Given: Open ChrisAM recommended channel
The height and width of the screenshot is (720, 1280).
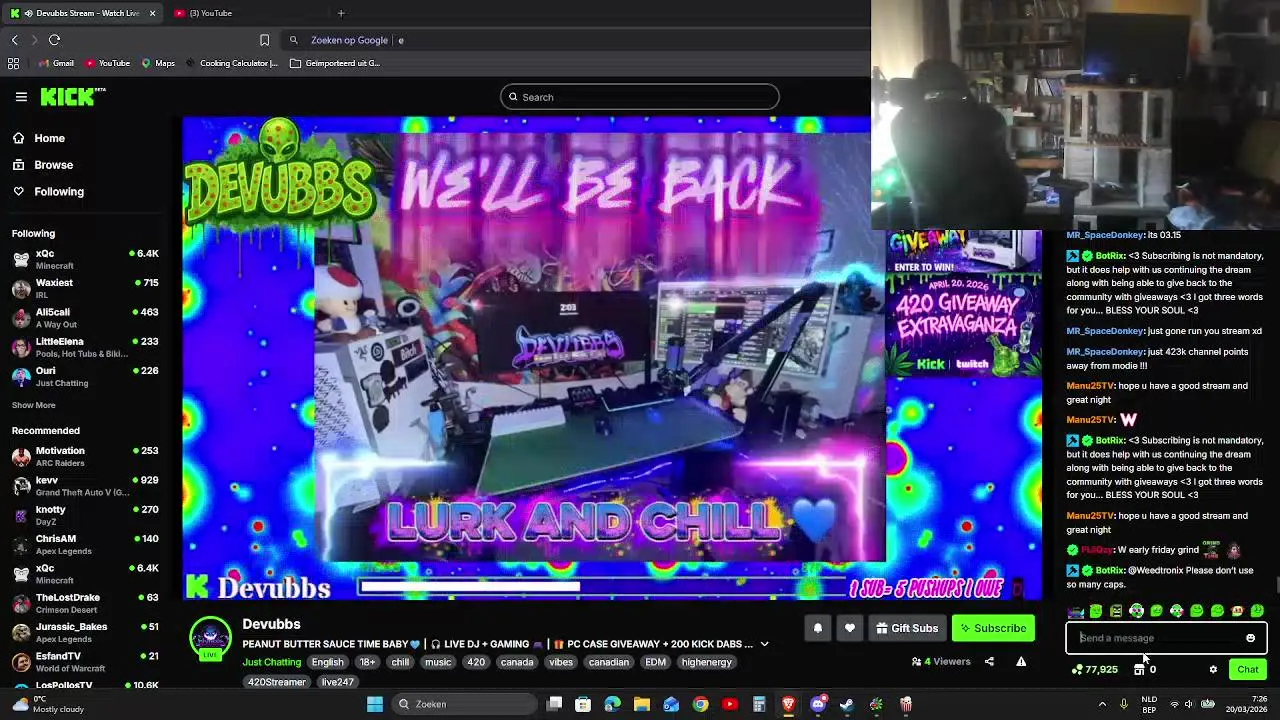Looking at the screenshot, I should (85, 544).
